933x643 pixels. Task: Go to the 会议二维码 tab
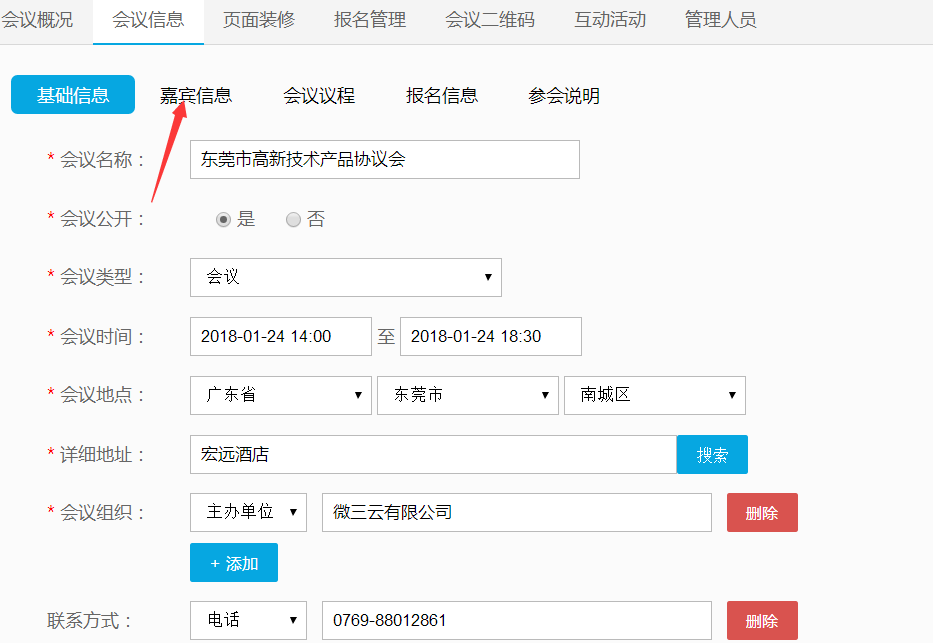click(x=490, y=20)
